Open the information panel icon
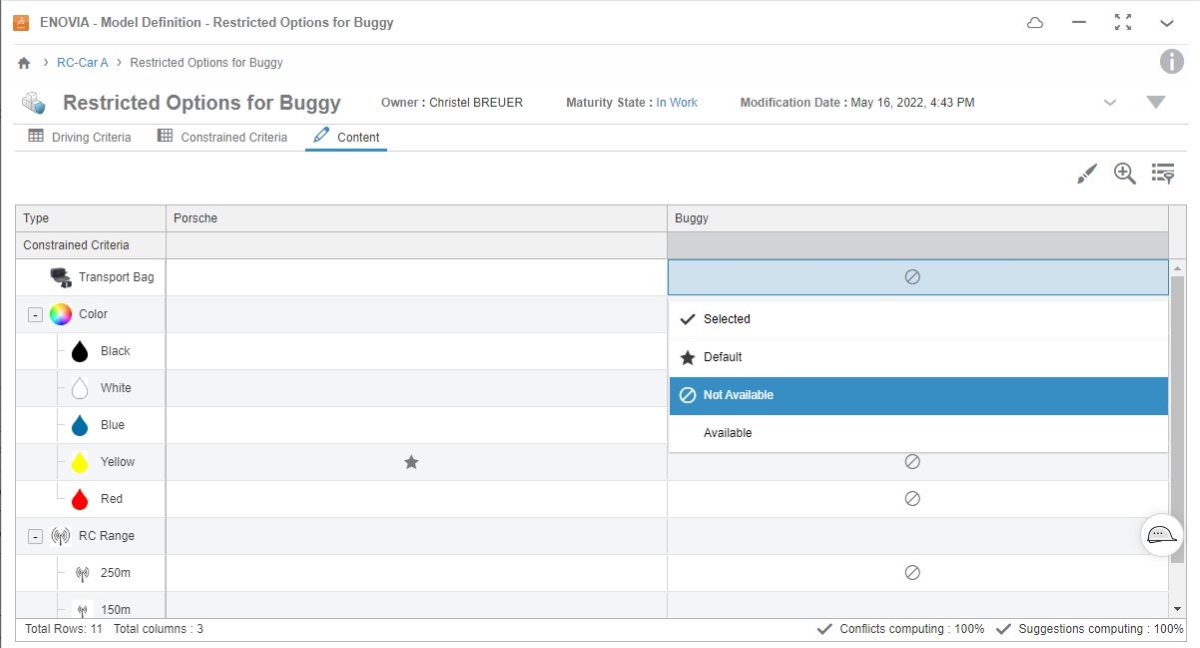1200x648 pixels. point(1171,62)
